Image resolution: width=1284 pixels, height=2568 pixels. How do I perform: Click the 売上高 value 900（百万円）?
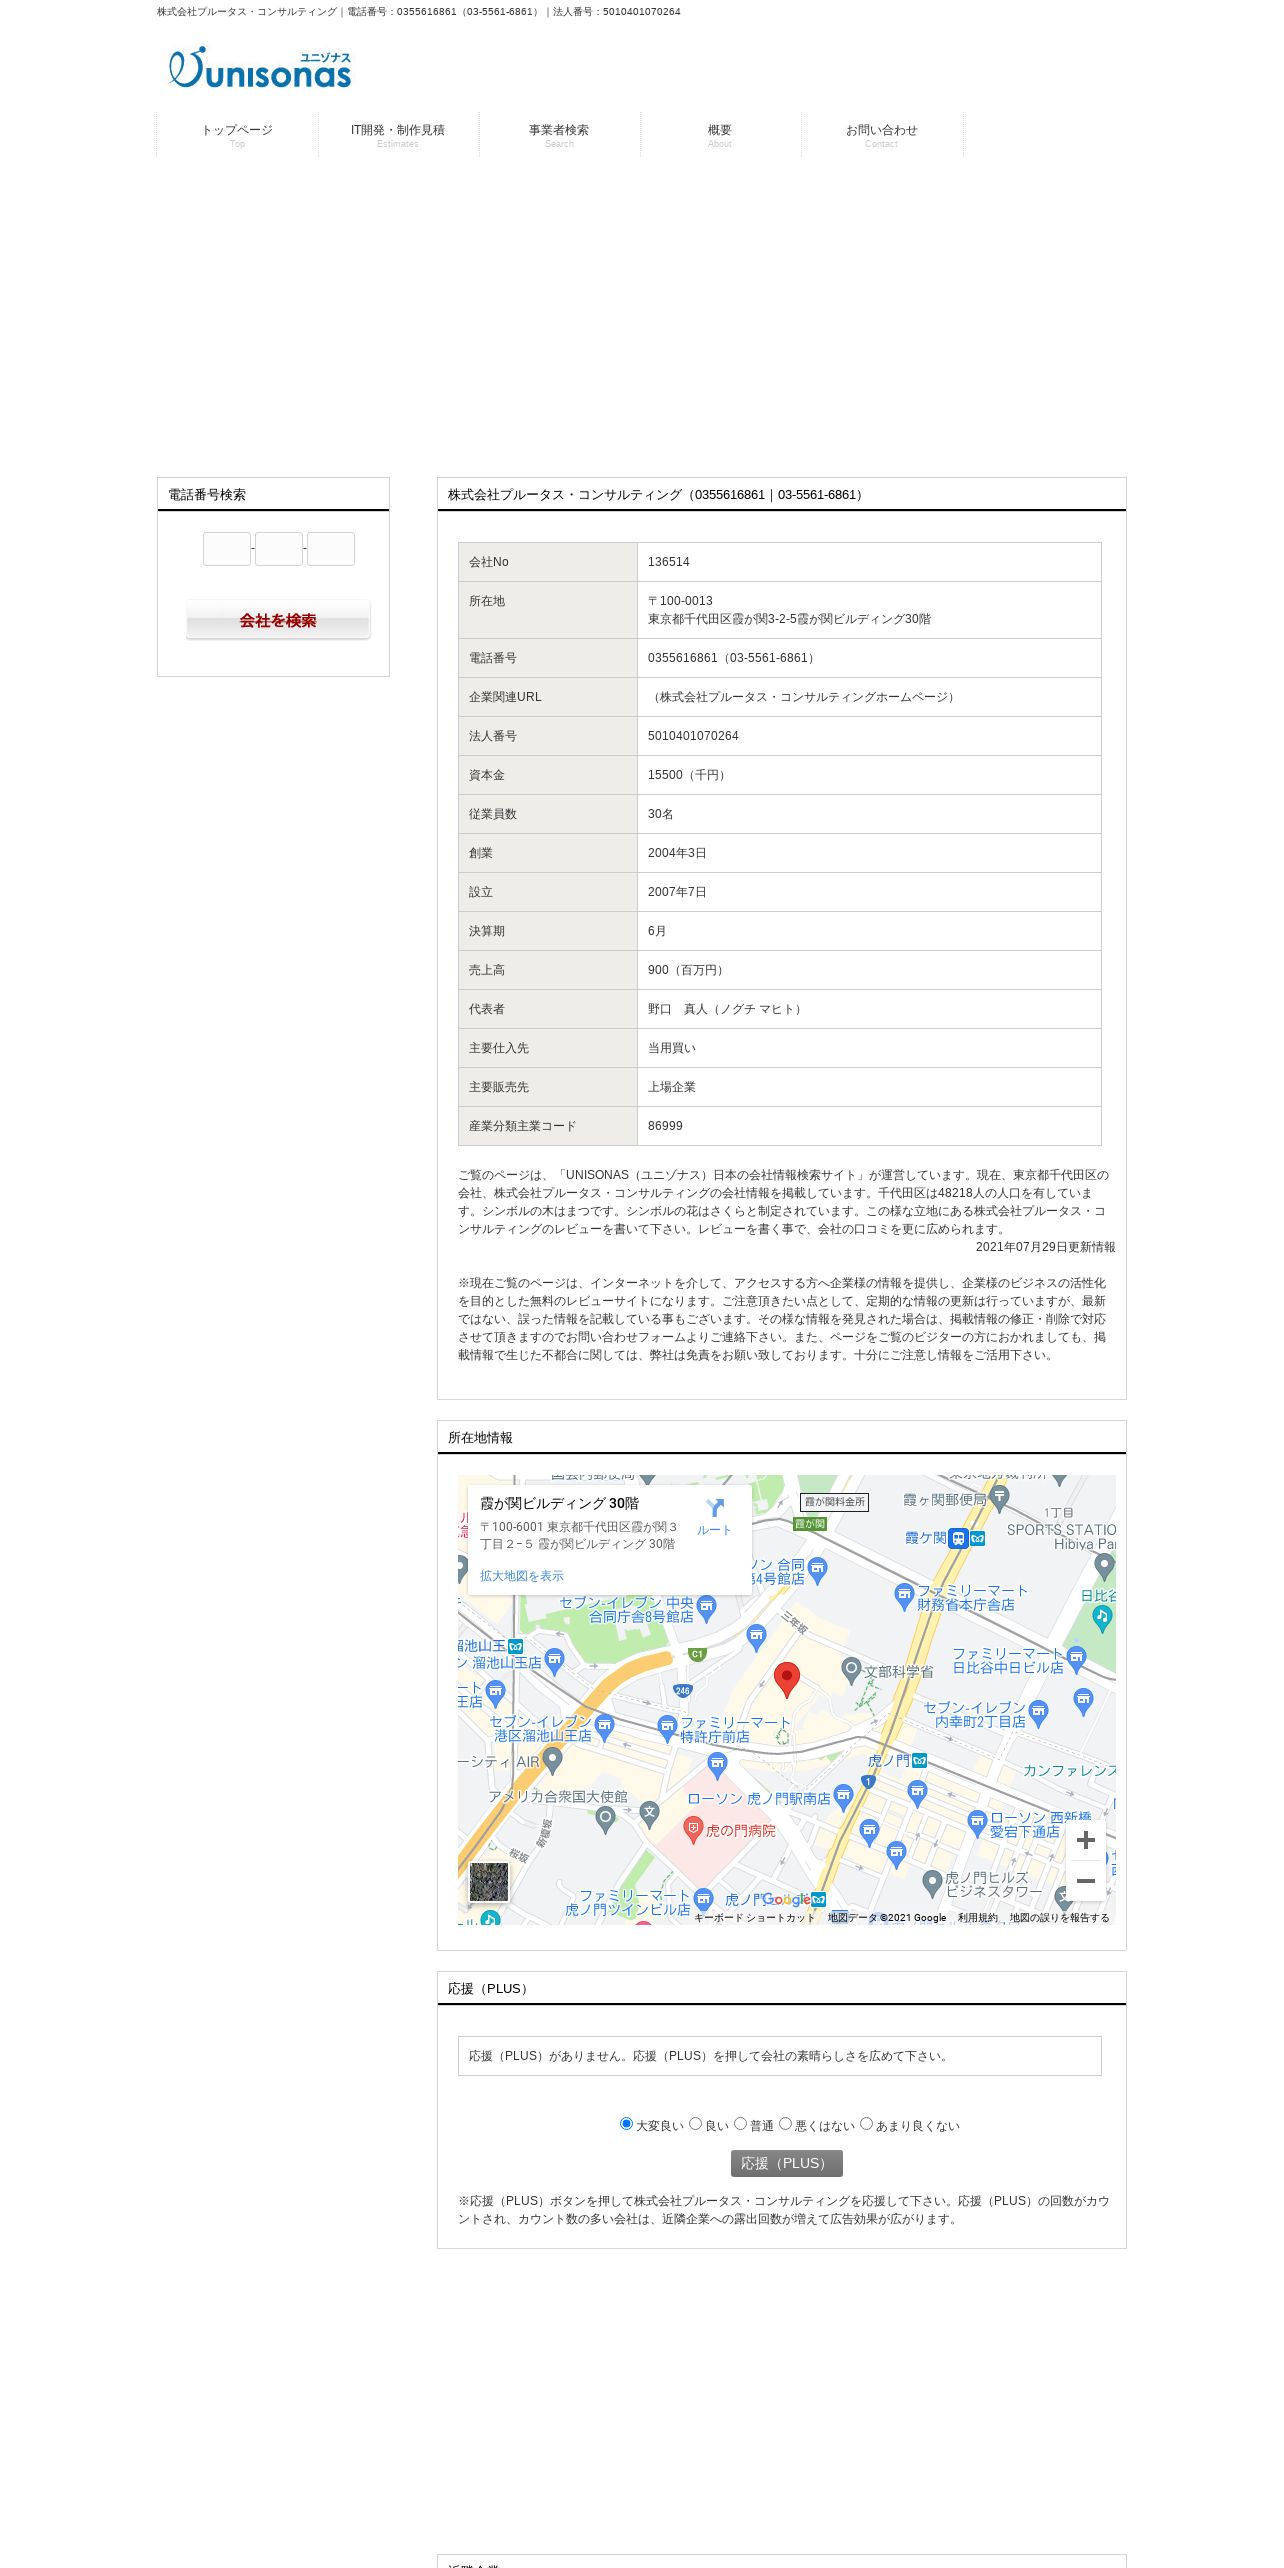(x=688, y=970)
